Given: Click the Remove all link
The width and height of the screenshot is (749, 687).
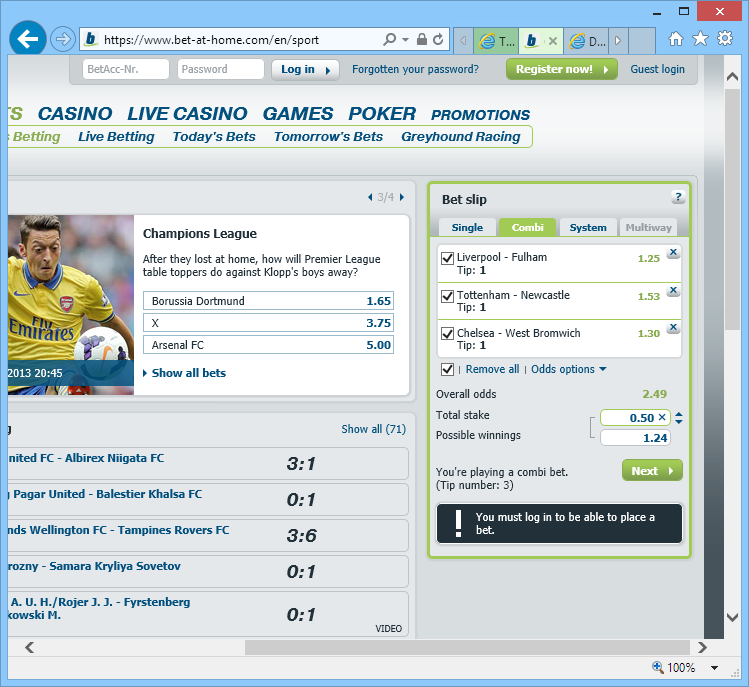Looking at the screenshot, I should click(x=492, y=369).
